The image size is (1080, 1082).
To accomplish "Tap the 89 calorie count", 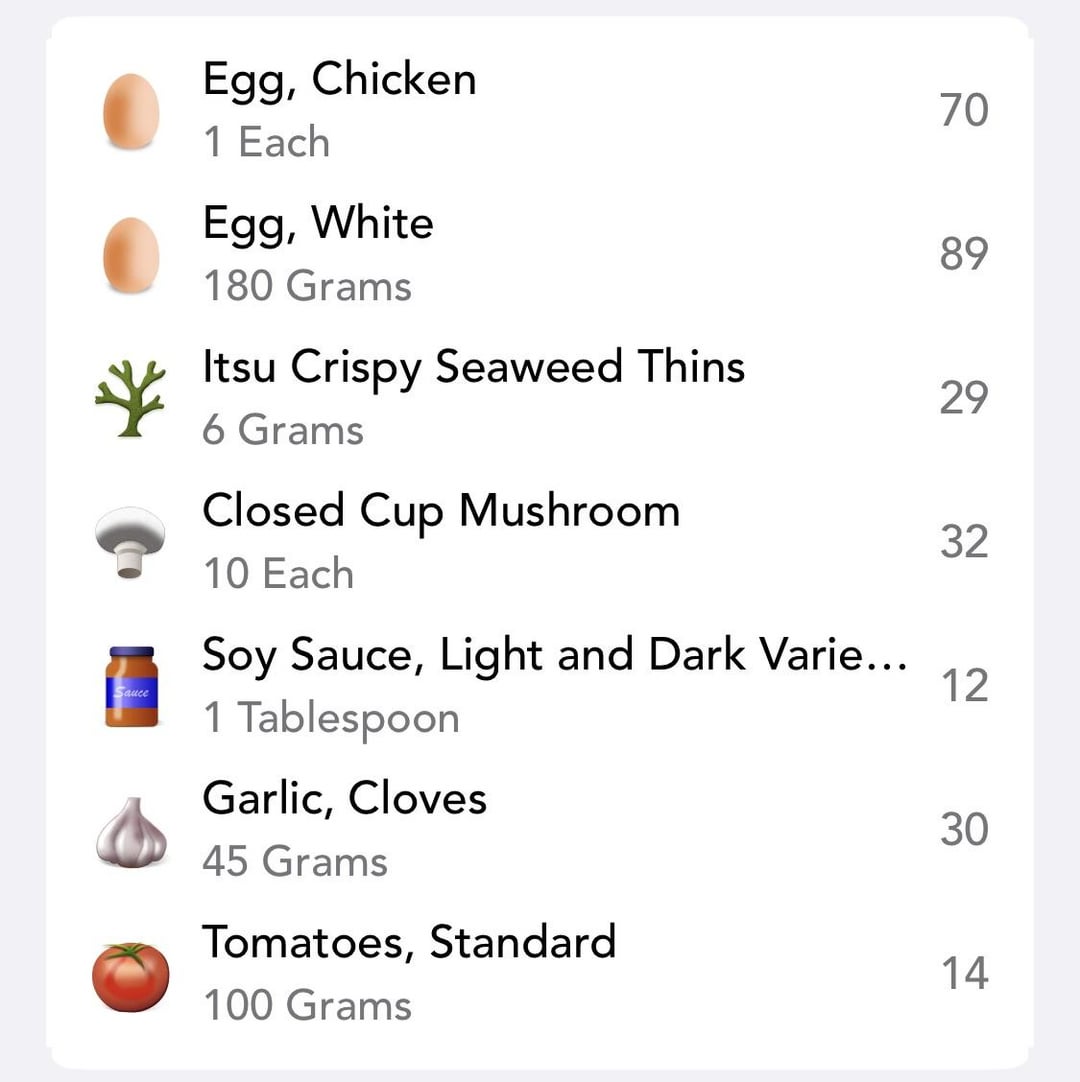I will (964, 253).
